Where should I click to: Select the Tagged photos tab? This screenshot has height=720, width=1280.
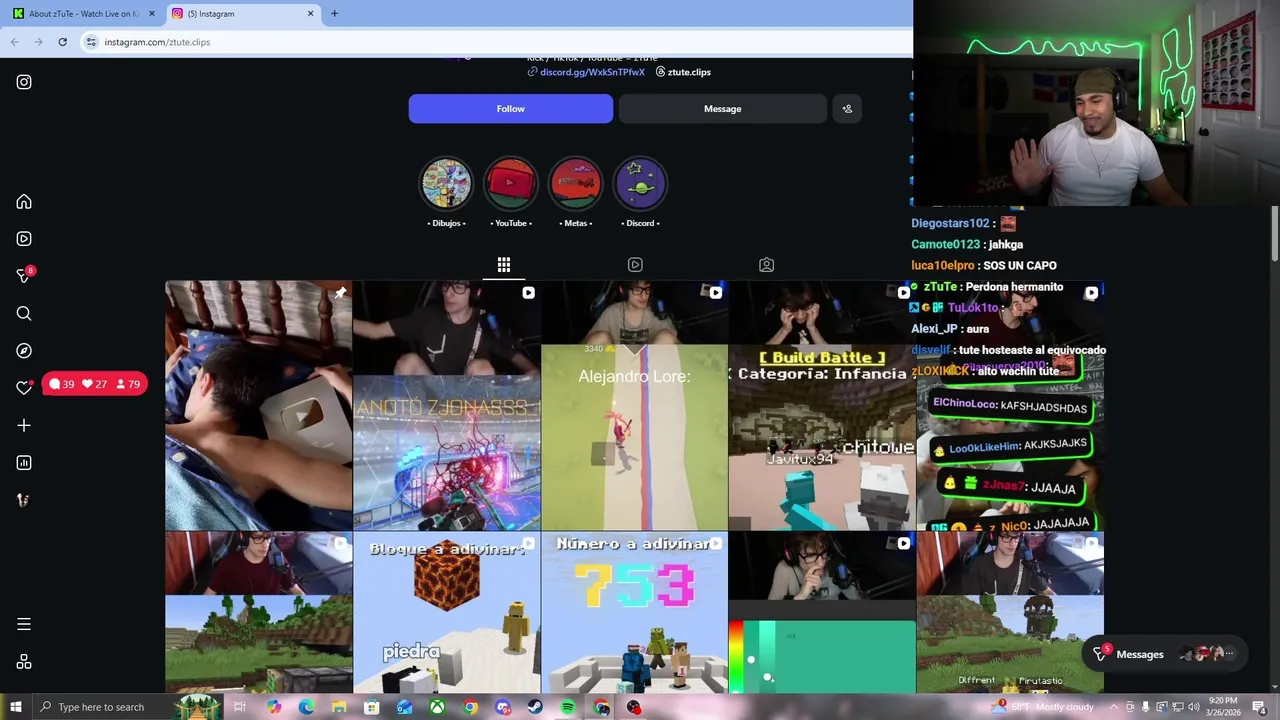766,265
